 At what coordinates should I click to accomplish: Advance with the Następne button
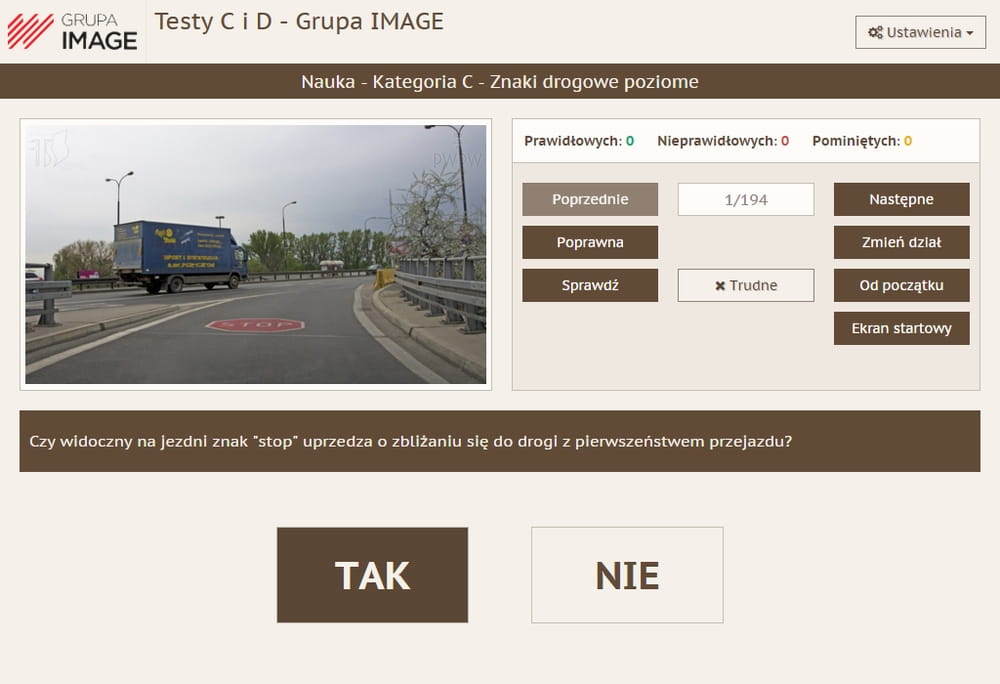coord(901,199)
